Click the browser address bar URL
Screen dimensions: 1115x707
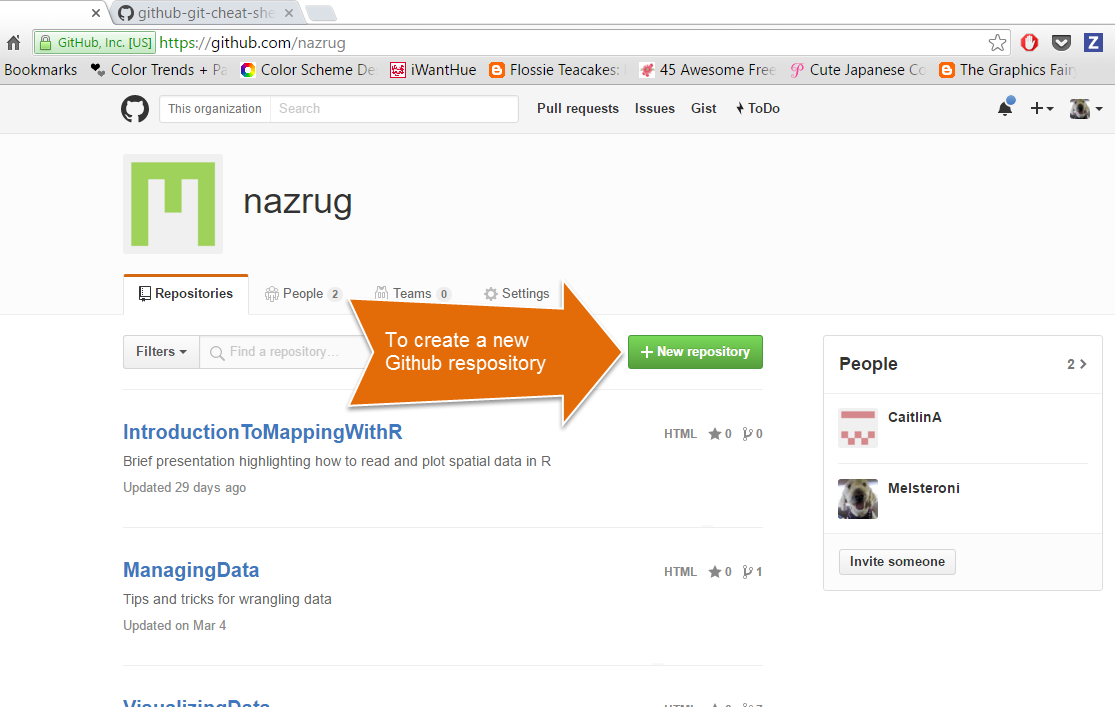point(252,43)
